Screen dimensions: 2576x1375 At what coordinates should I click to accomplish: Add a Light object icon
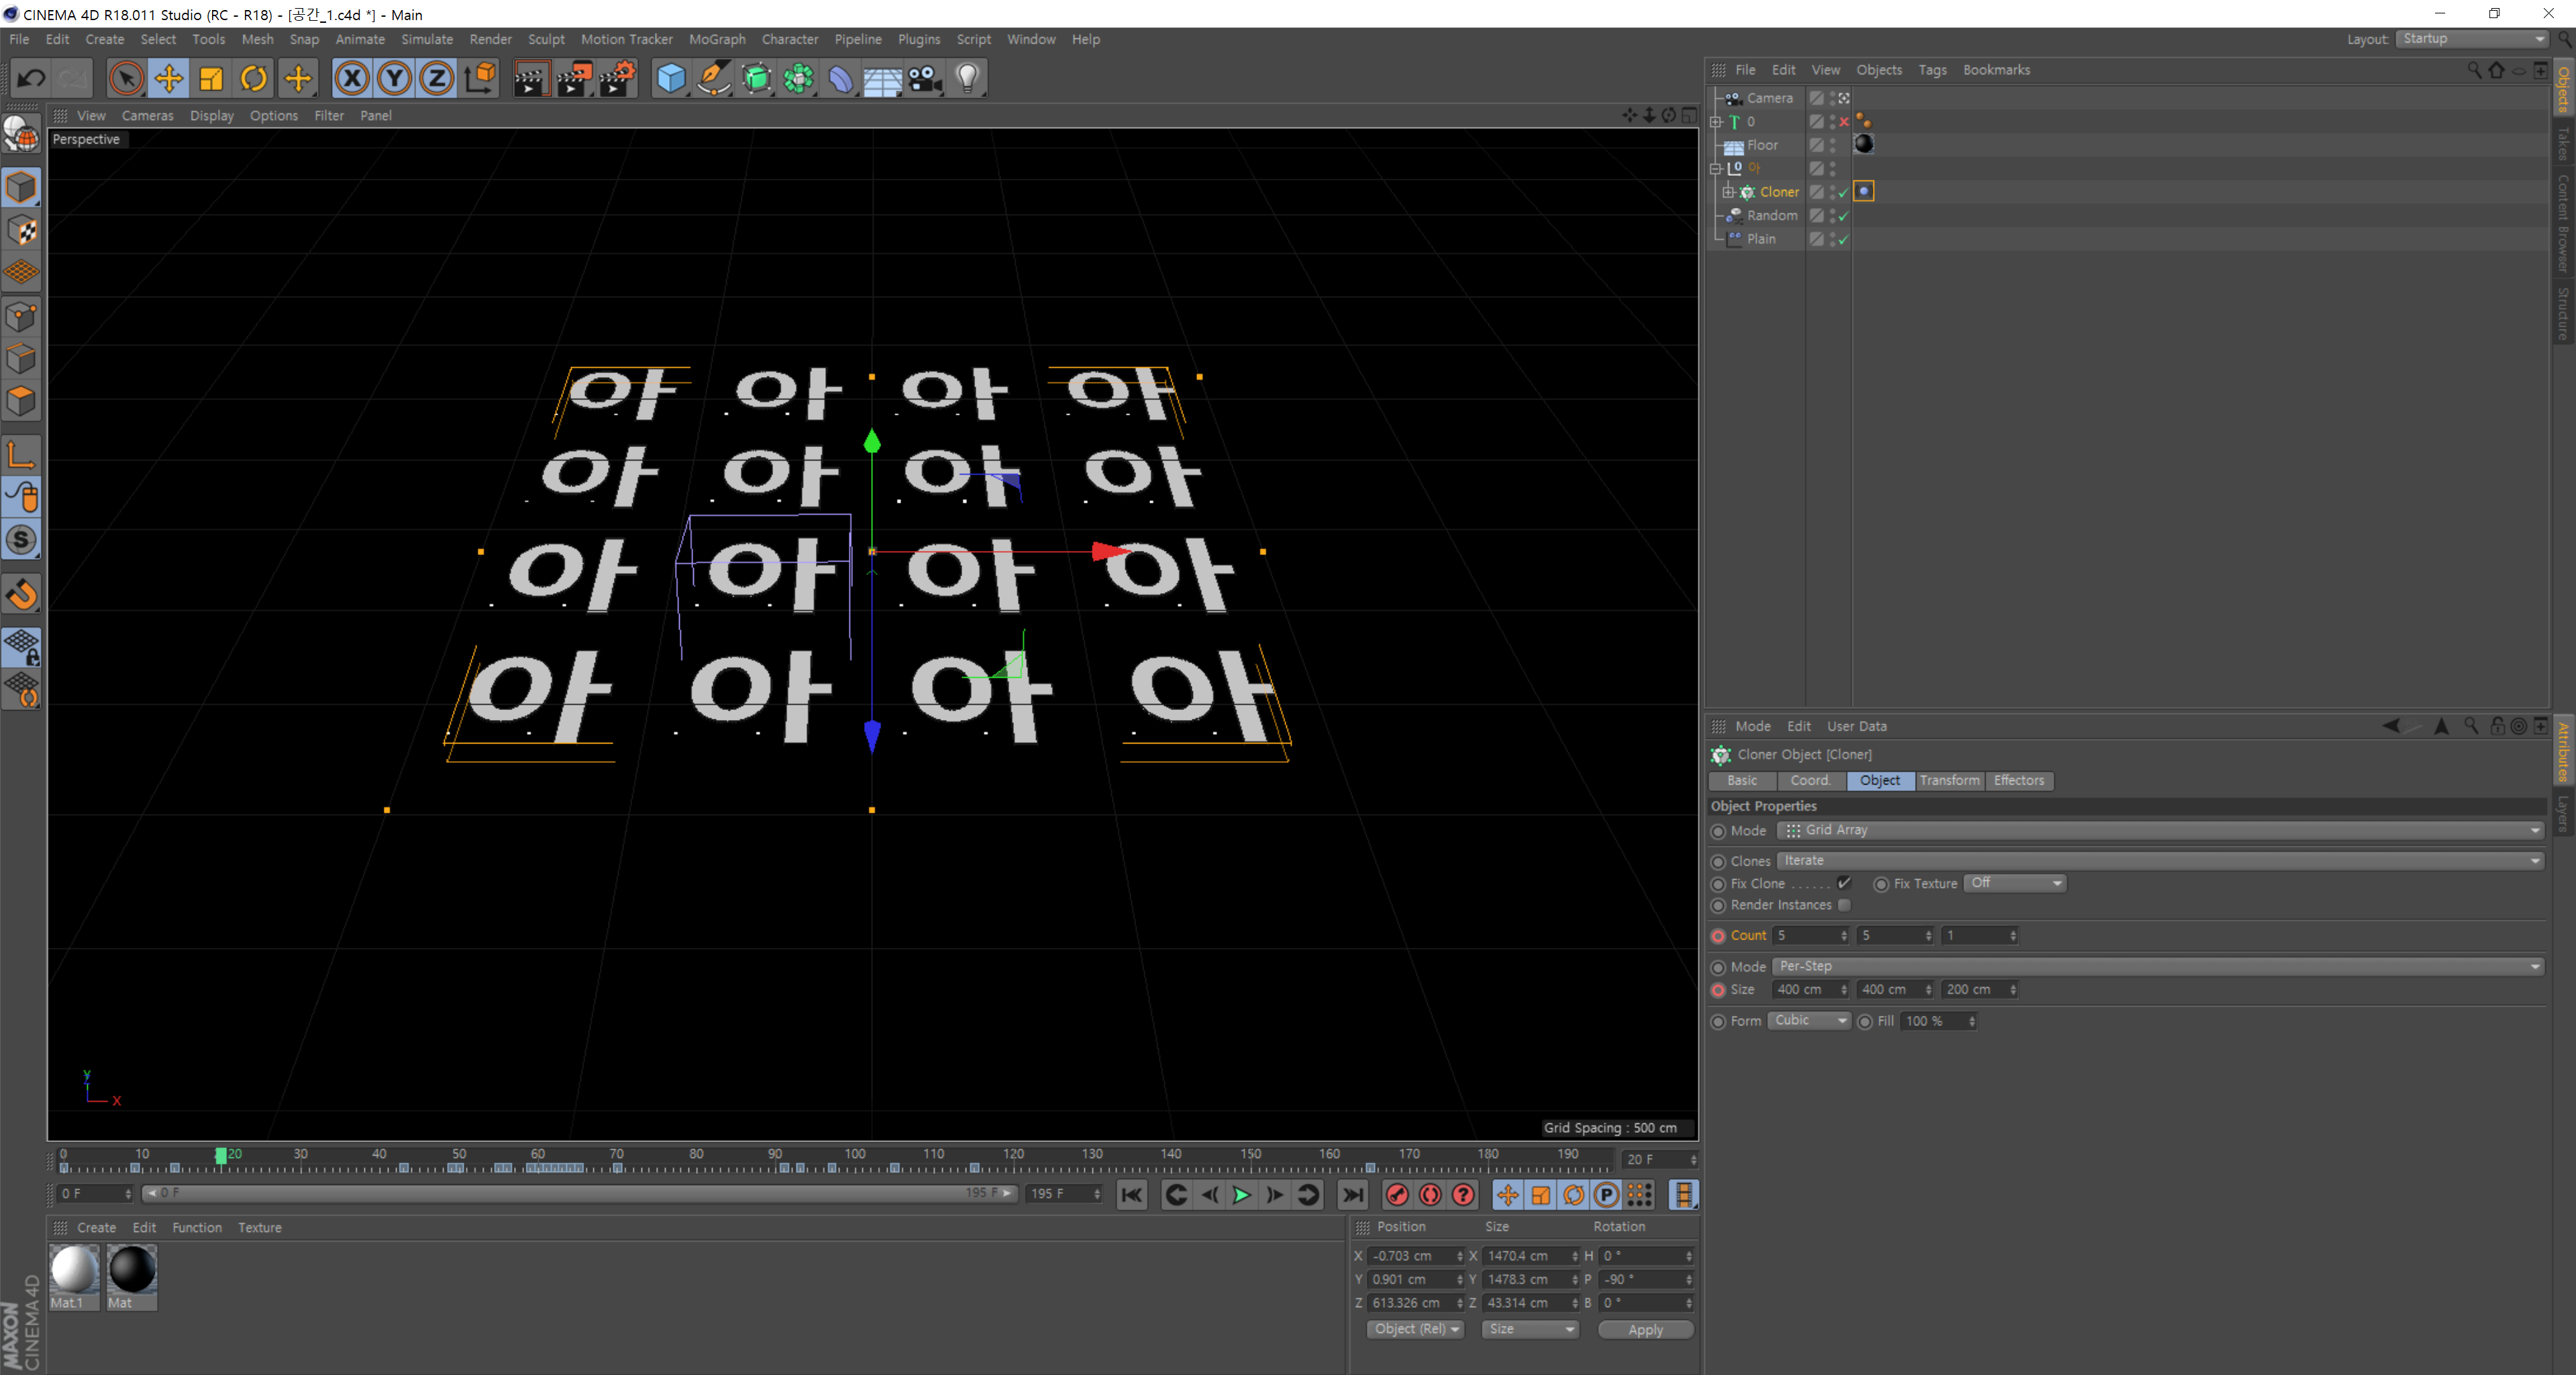[967, 78]
